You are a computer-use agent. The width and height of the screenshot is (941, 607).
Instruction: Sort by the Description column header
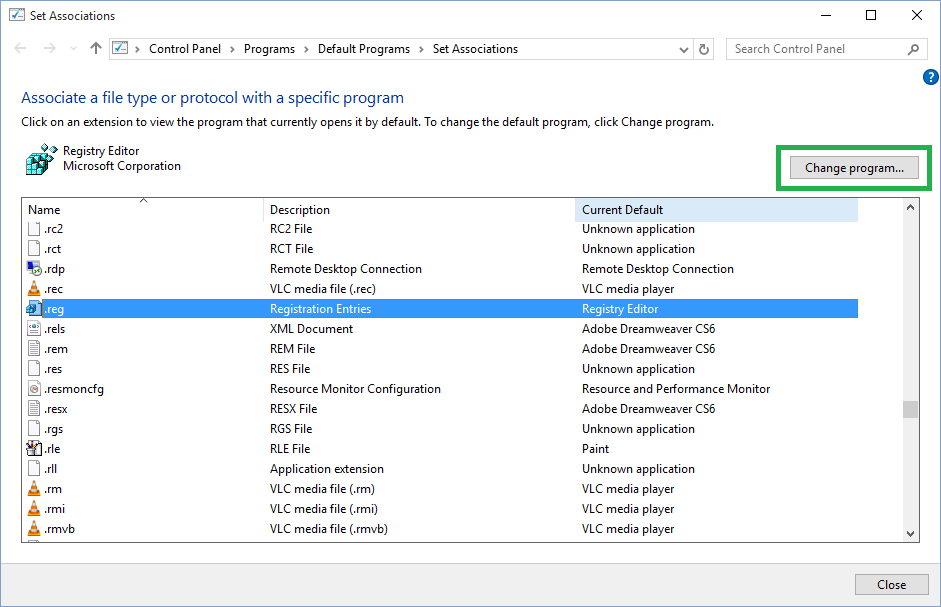(419, 210)
